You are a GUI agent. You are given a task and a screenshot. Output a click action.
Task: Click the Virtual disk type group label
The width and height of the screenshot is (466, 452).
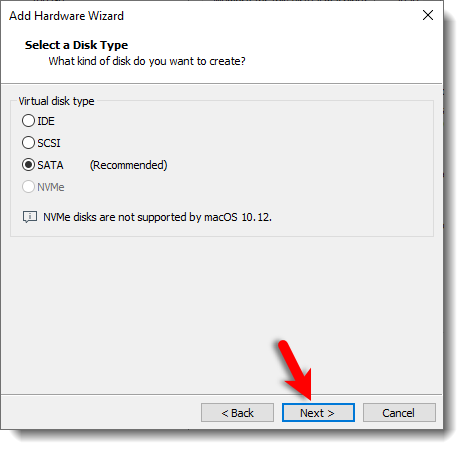[x=56, y=101]
